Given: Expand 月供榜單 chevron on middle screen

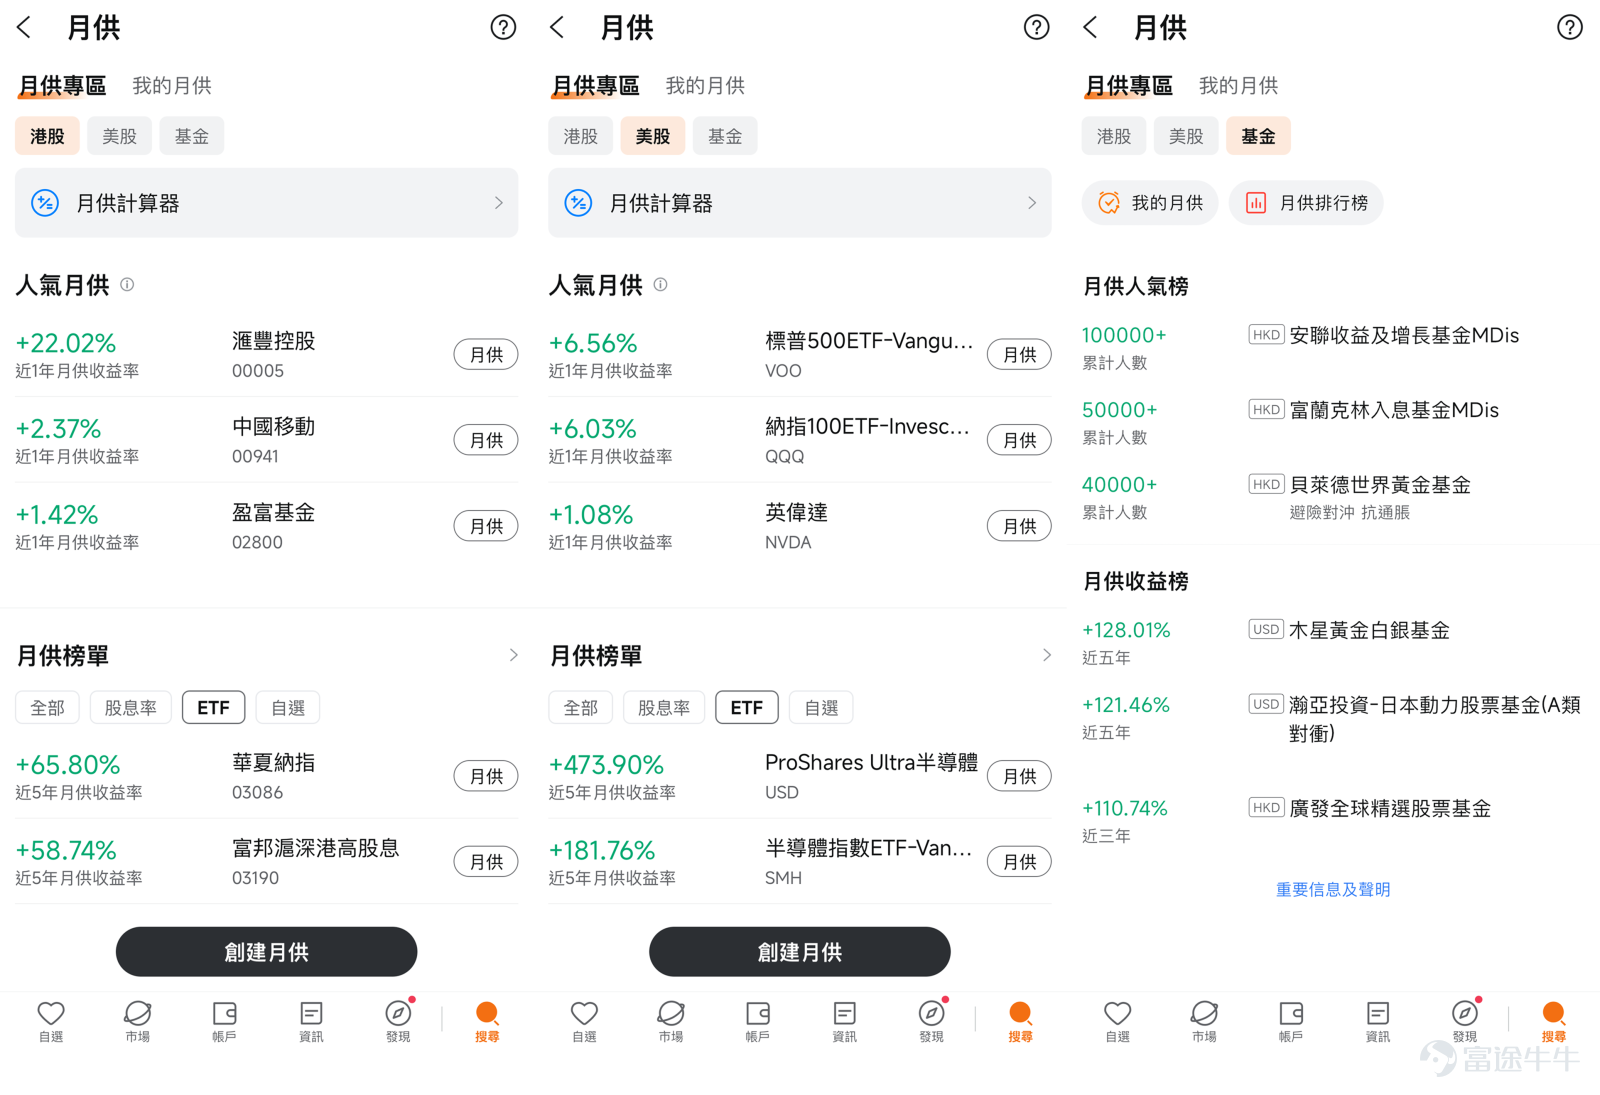Looking at the screenshot, I should point(1046,655).
